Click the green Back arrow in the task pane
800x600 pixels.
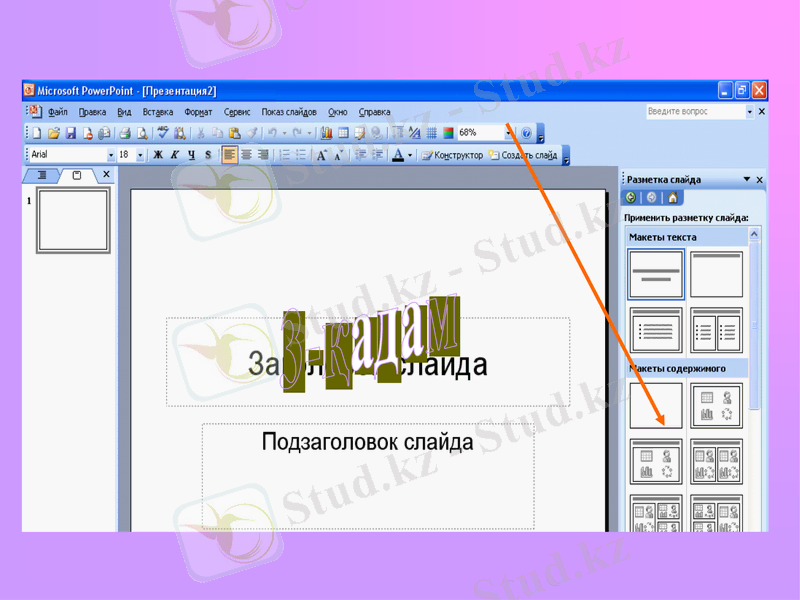click(631, 198)
